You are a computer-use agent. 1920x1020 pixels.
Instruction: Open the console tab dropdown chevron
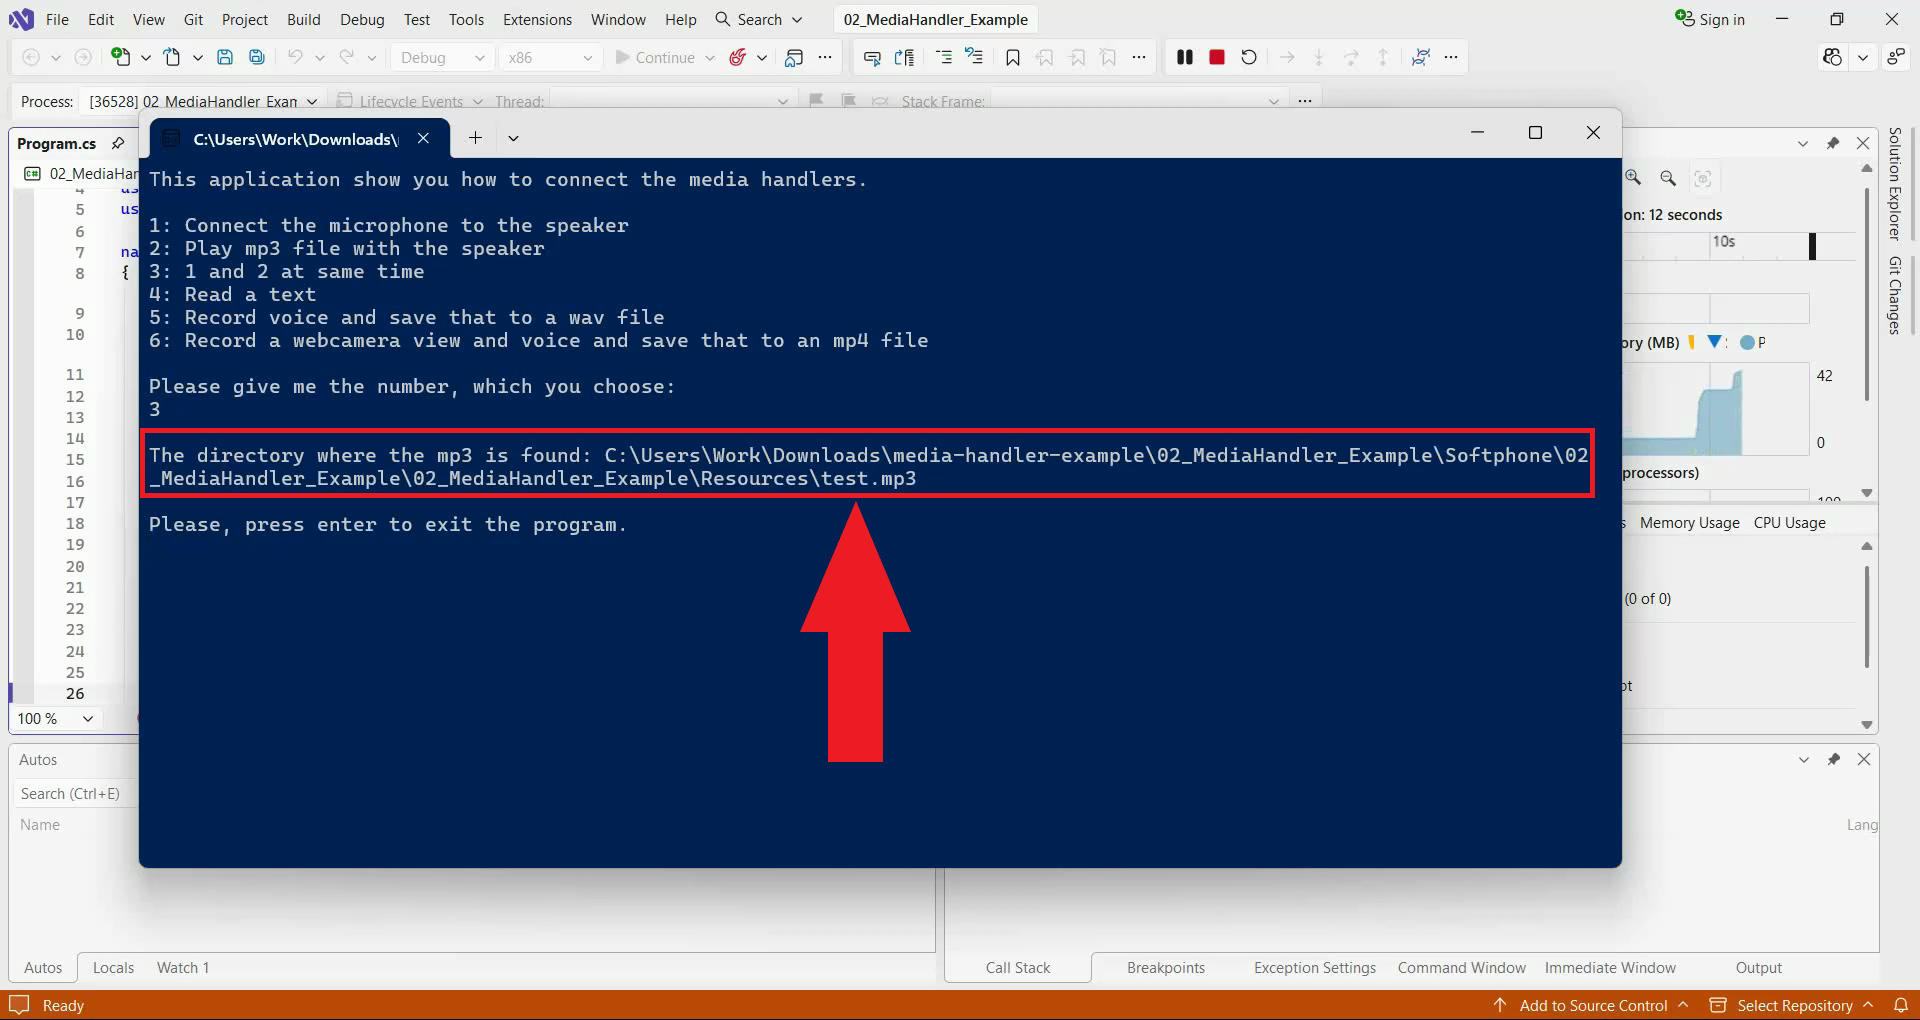(513, 138)
